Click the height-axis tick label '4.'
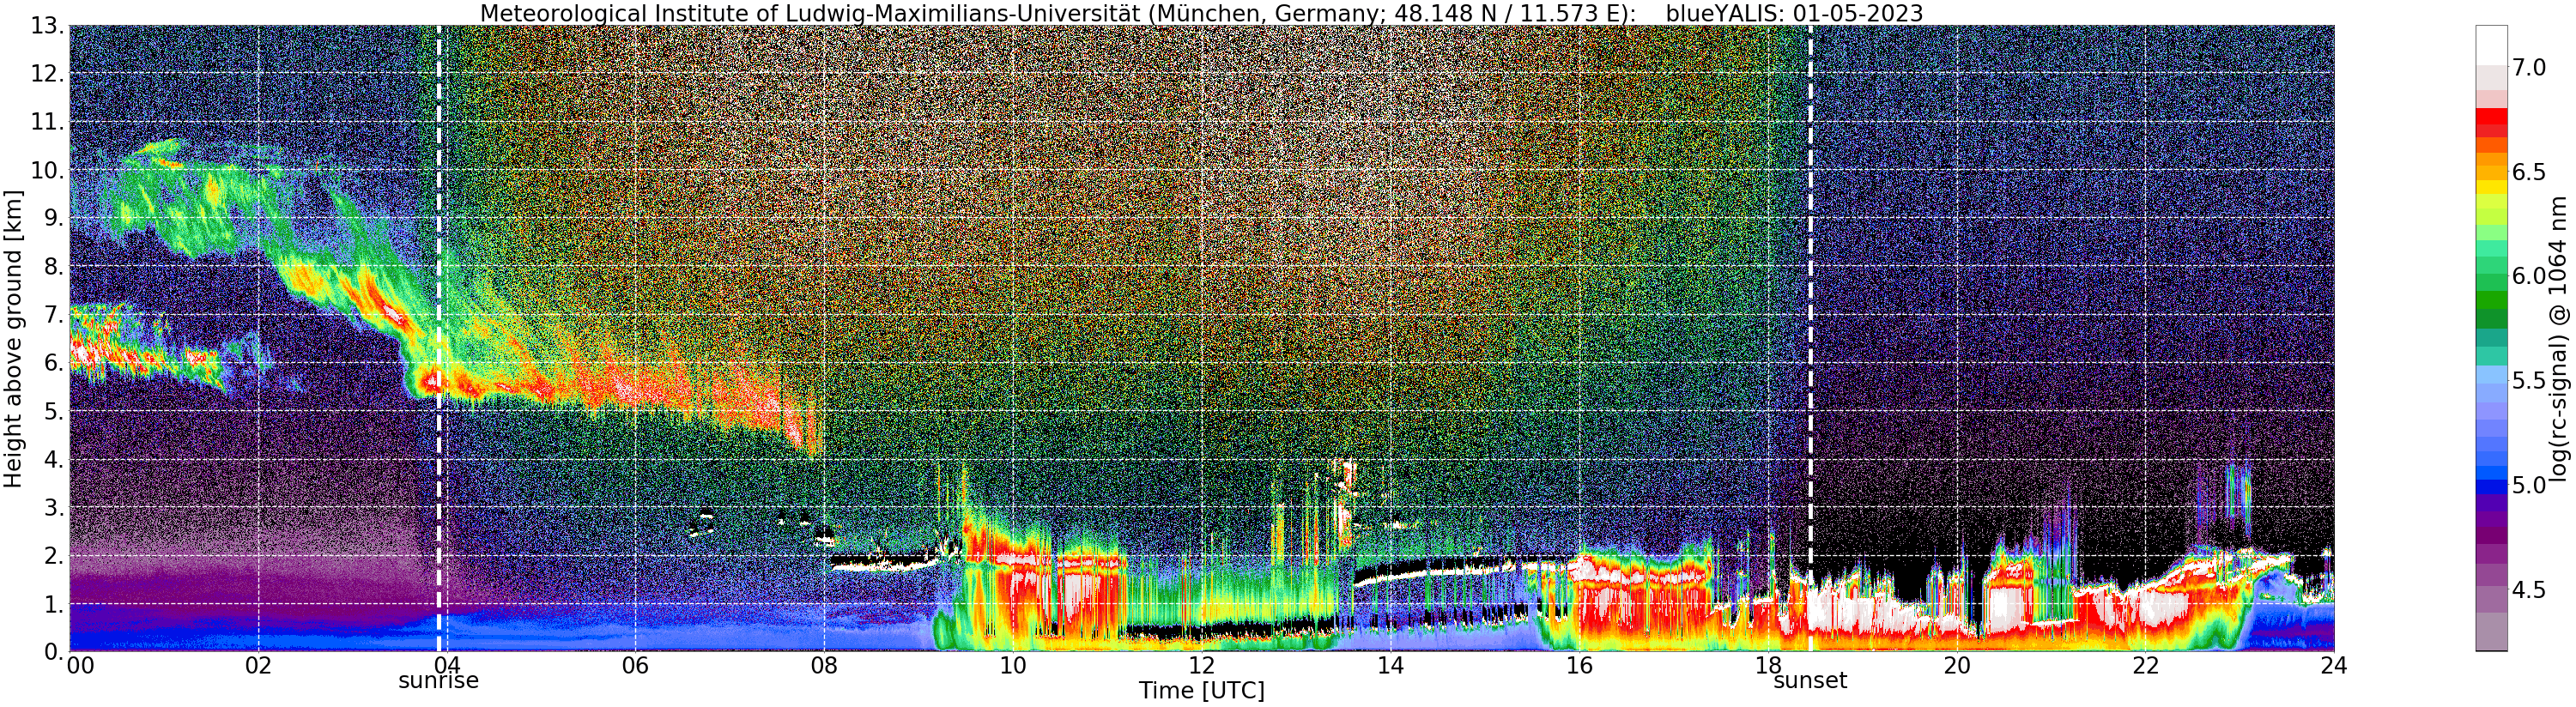Viewport: 2576px width, 707px height. click(53, 460)
